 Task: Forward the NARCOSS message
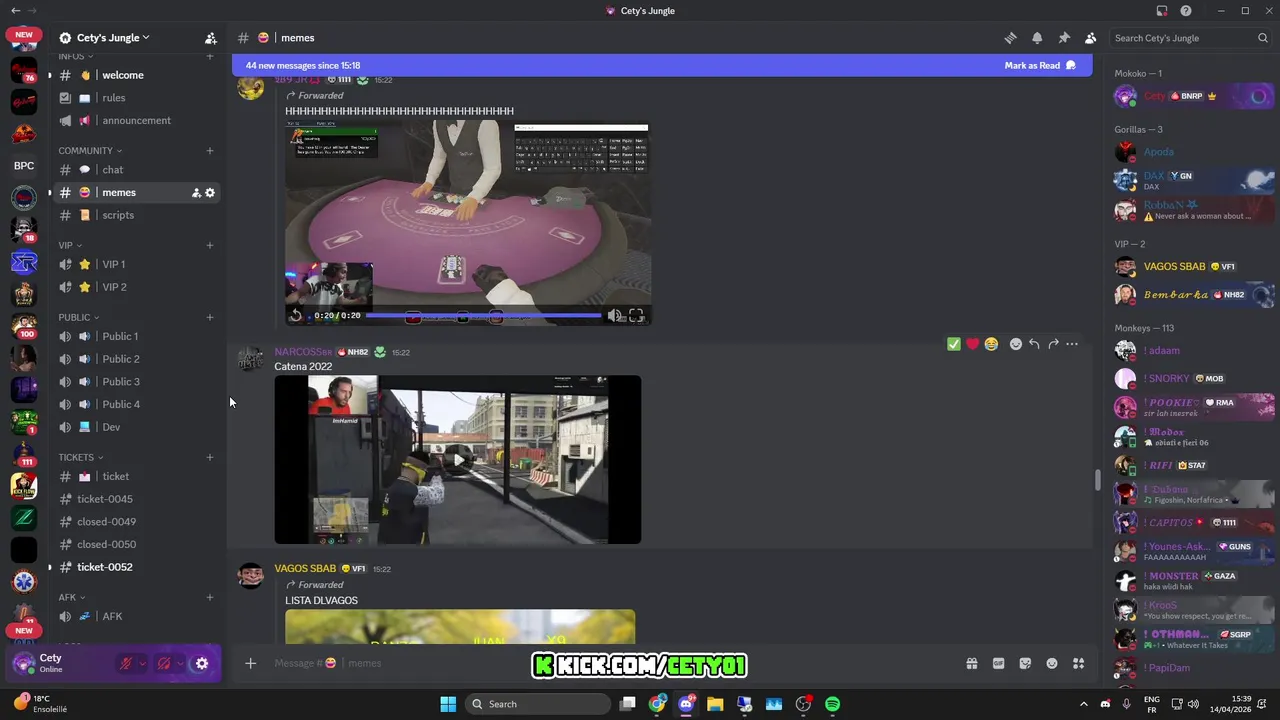(x=1053, y=344)
